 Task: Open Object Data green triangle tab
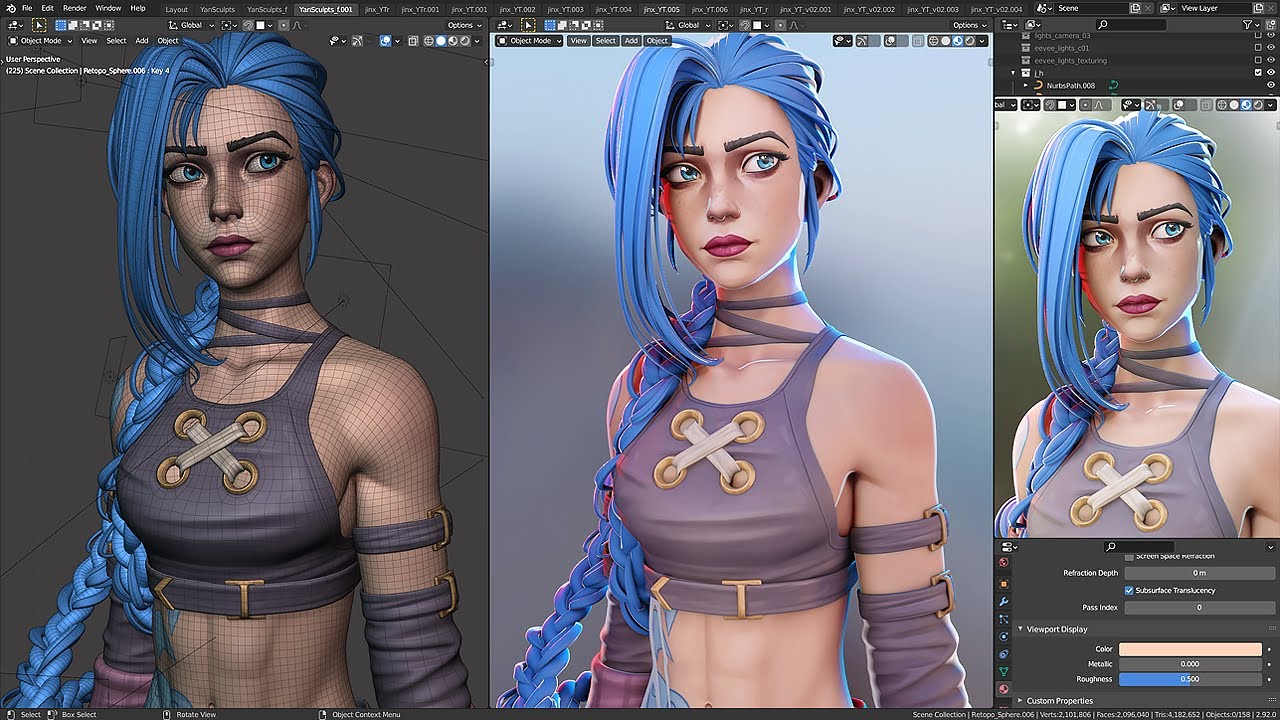1003,671
